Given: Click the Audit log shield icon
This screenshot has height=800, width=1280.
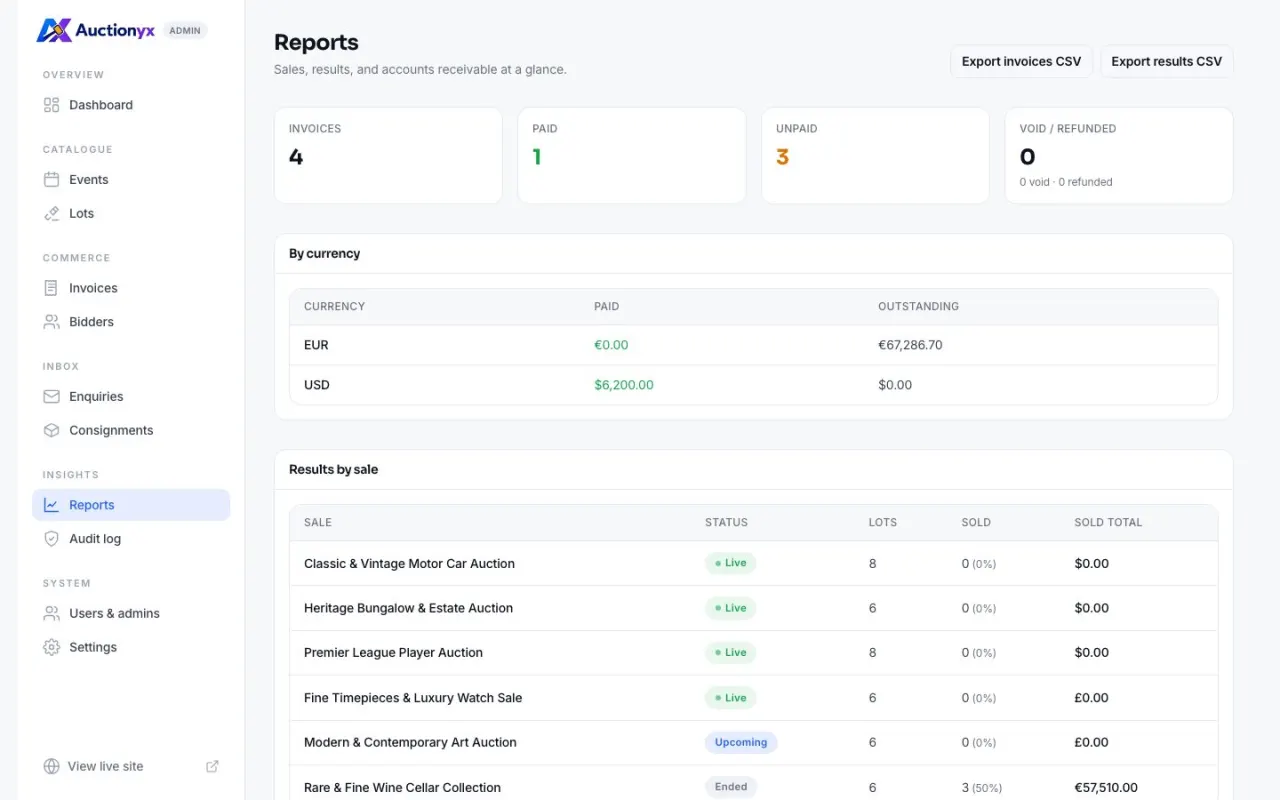Looking at the screenshot, I should 52,539.
